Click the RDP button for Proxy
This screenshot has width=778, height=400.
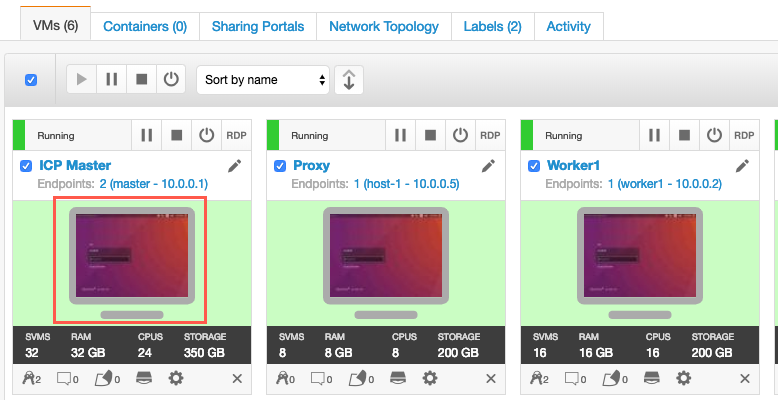[x=490, y=135]
